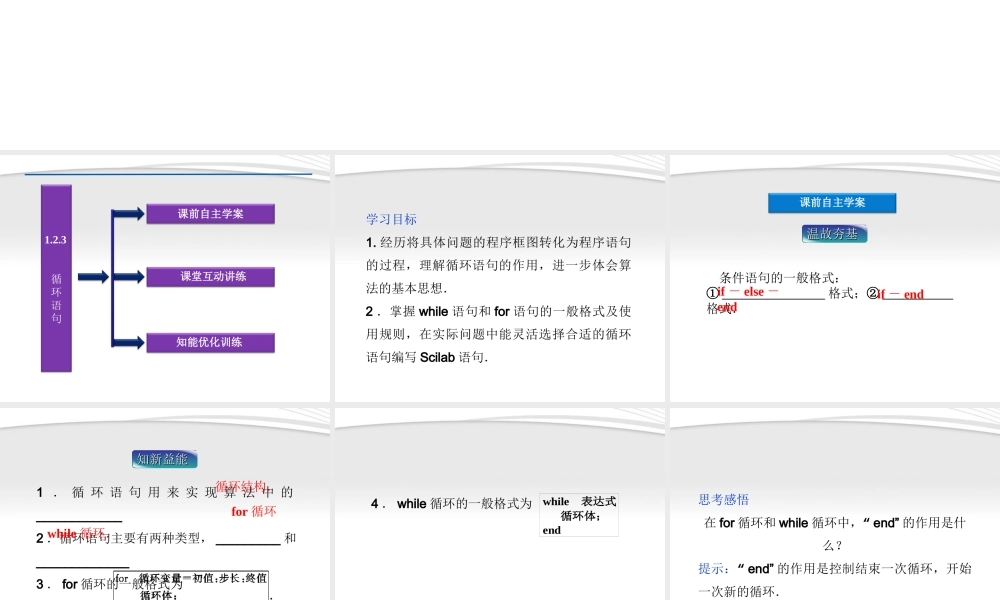Click the line '1． 循环语句用来实现算法中的'

pyautogui.click(x=165, y=492)
